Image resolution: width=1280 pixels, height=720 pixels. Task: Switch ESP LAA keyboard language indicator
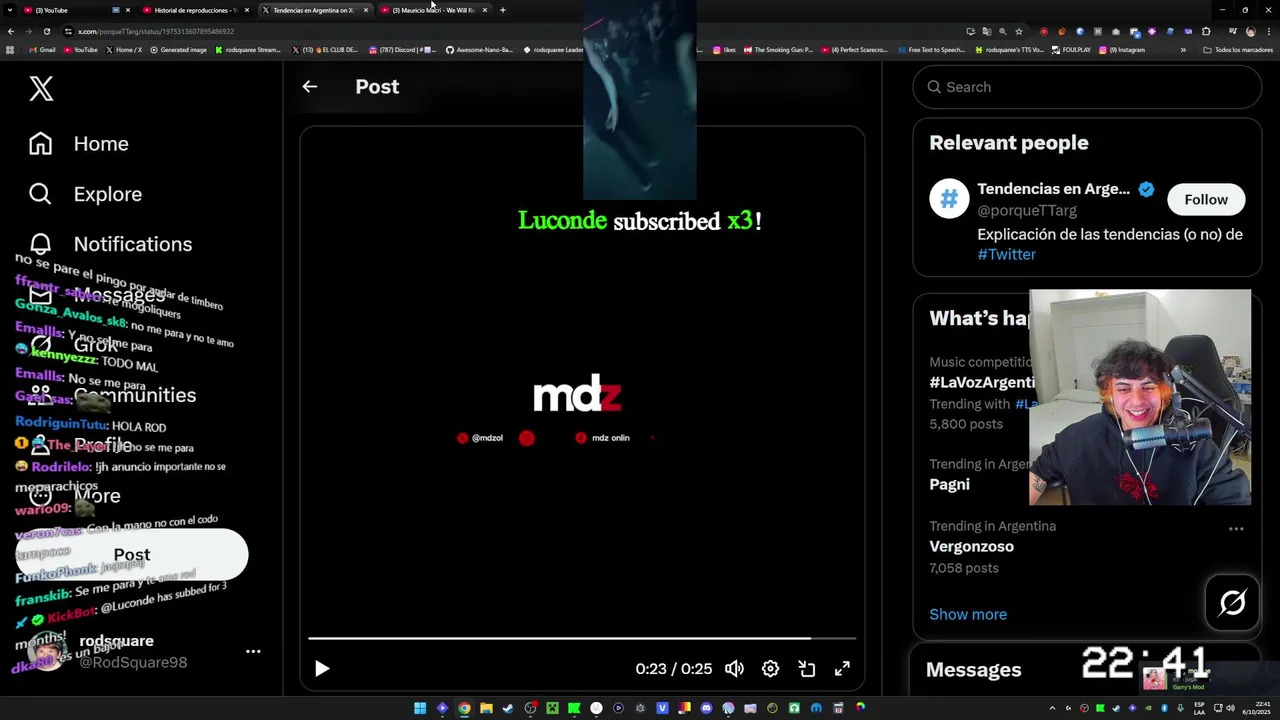tap(1200, 708)
